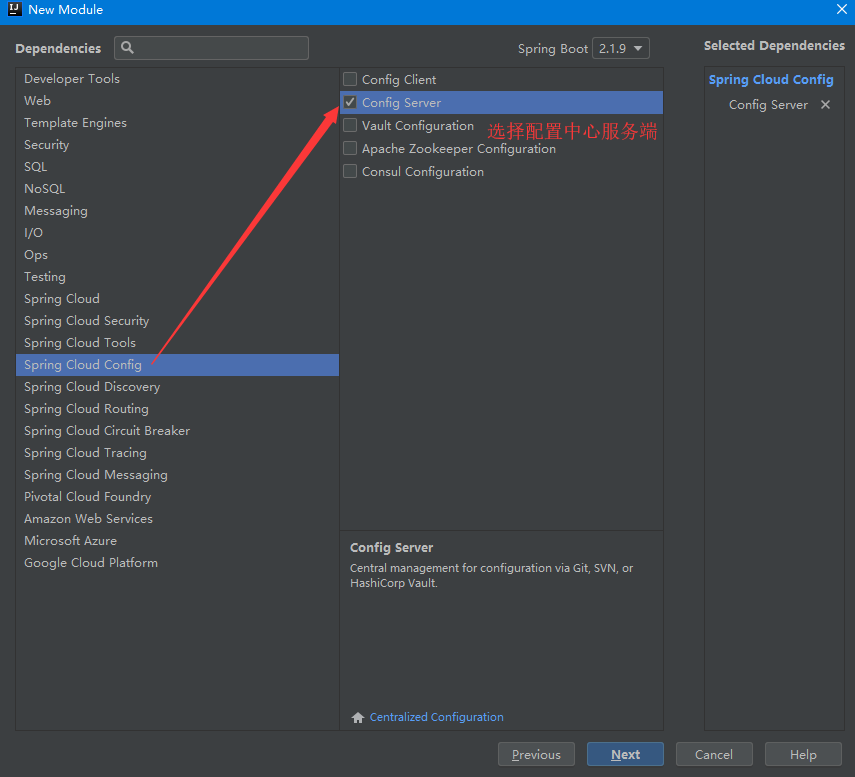This screenshot has width=855, height=777.
Task: Proceed with the Next button
Action: (625, 754)
